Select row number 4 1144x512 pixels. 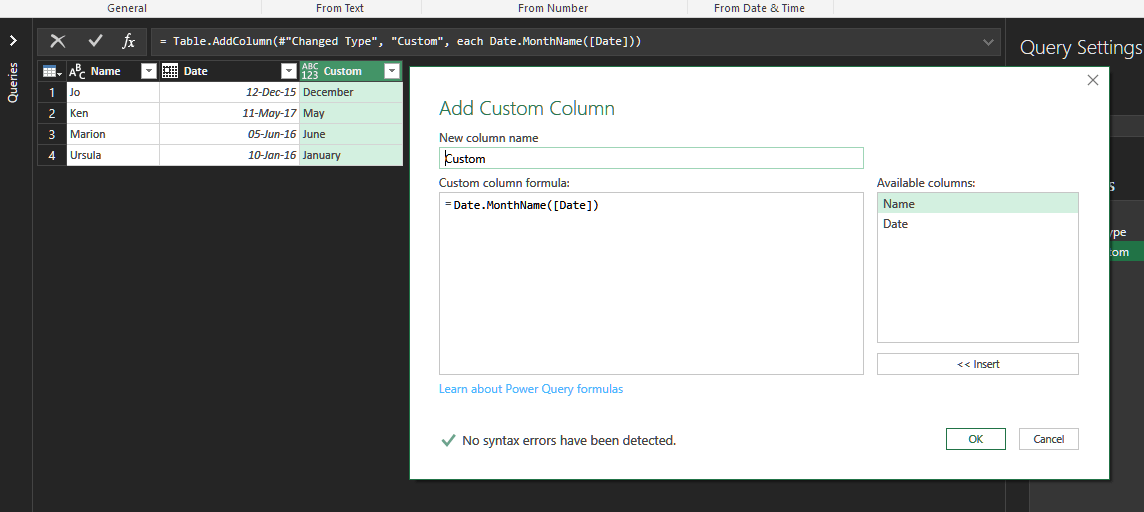click(52, 155)
